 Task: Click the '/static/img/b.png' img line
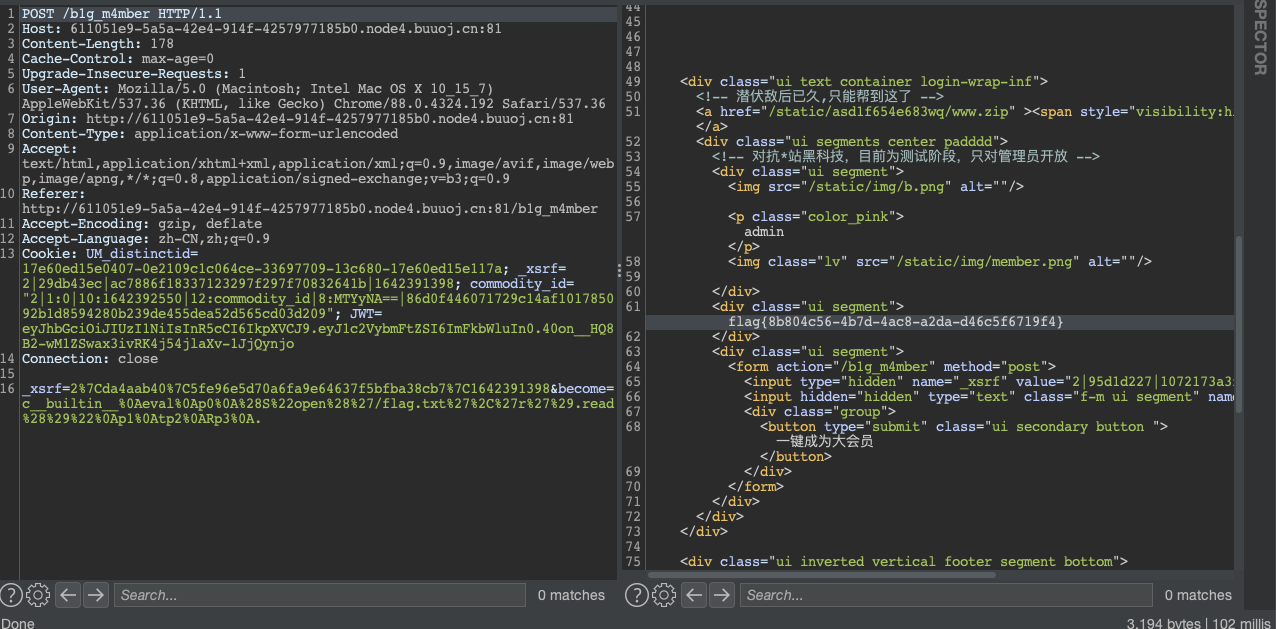coord(876,187)
